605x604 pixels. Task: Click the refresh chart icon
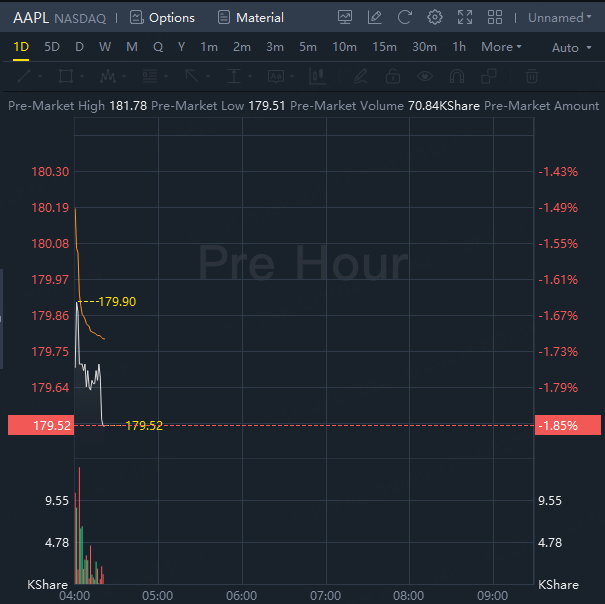[404, 17]
